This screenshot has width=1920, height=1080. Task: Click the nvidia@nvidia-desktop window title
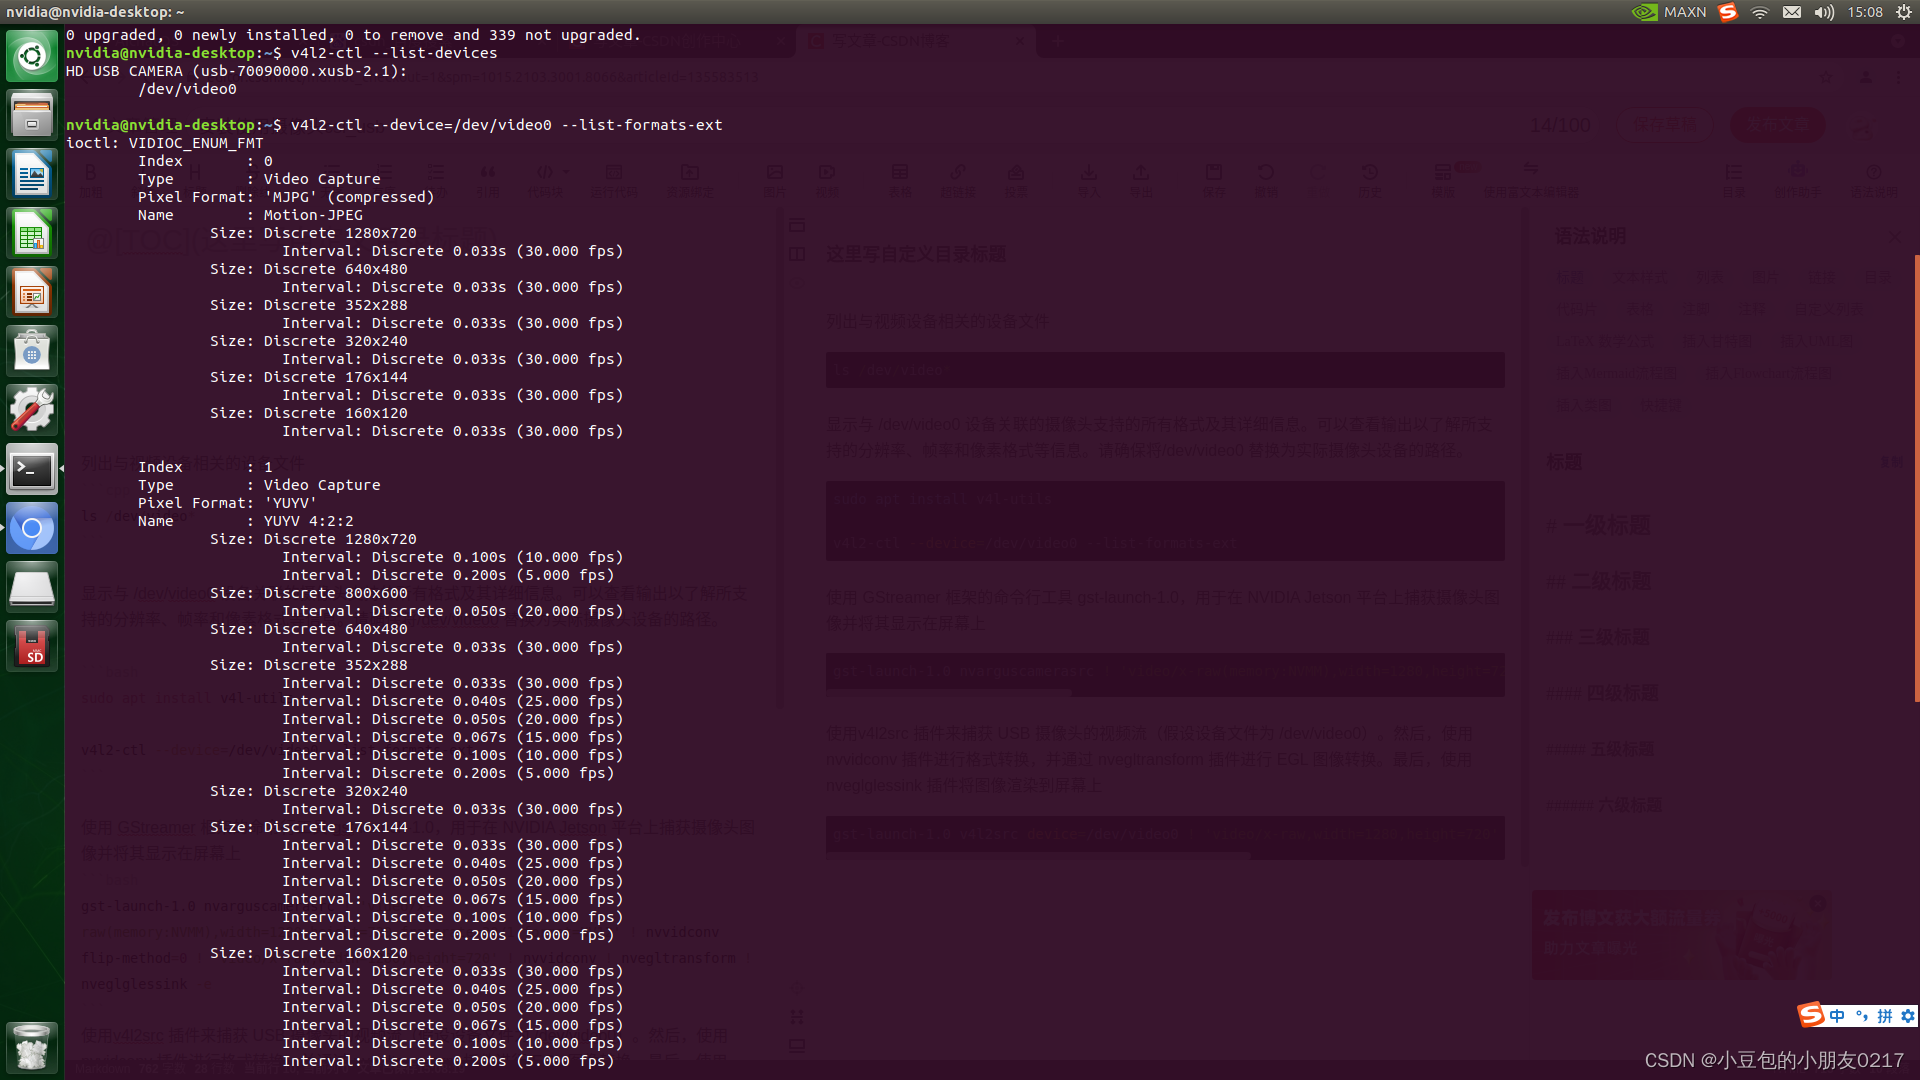[95, 12]
